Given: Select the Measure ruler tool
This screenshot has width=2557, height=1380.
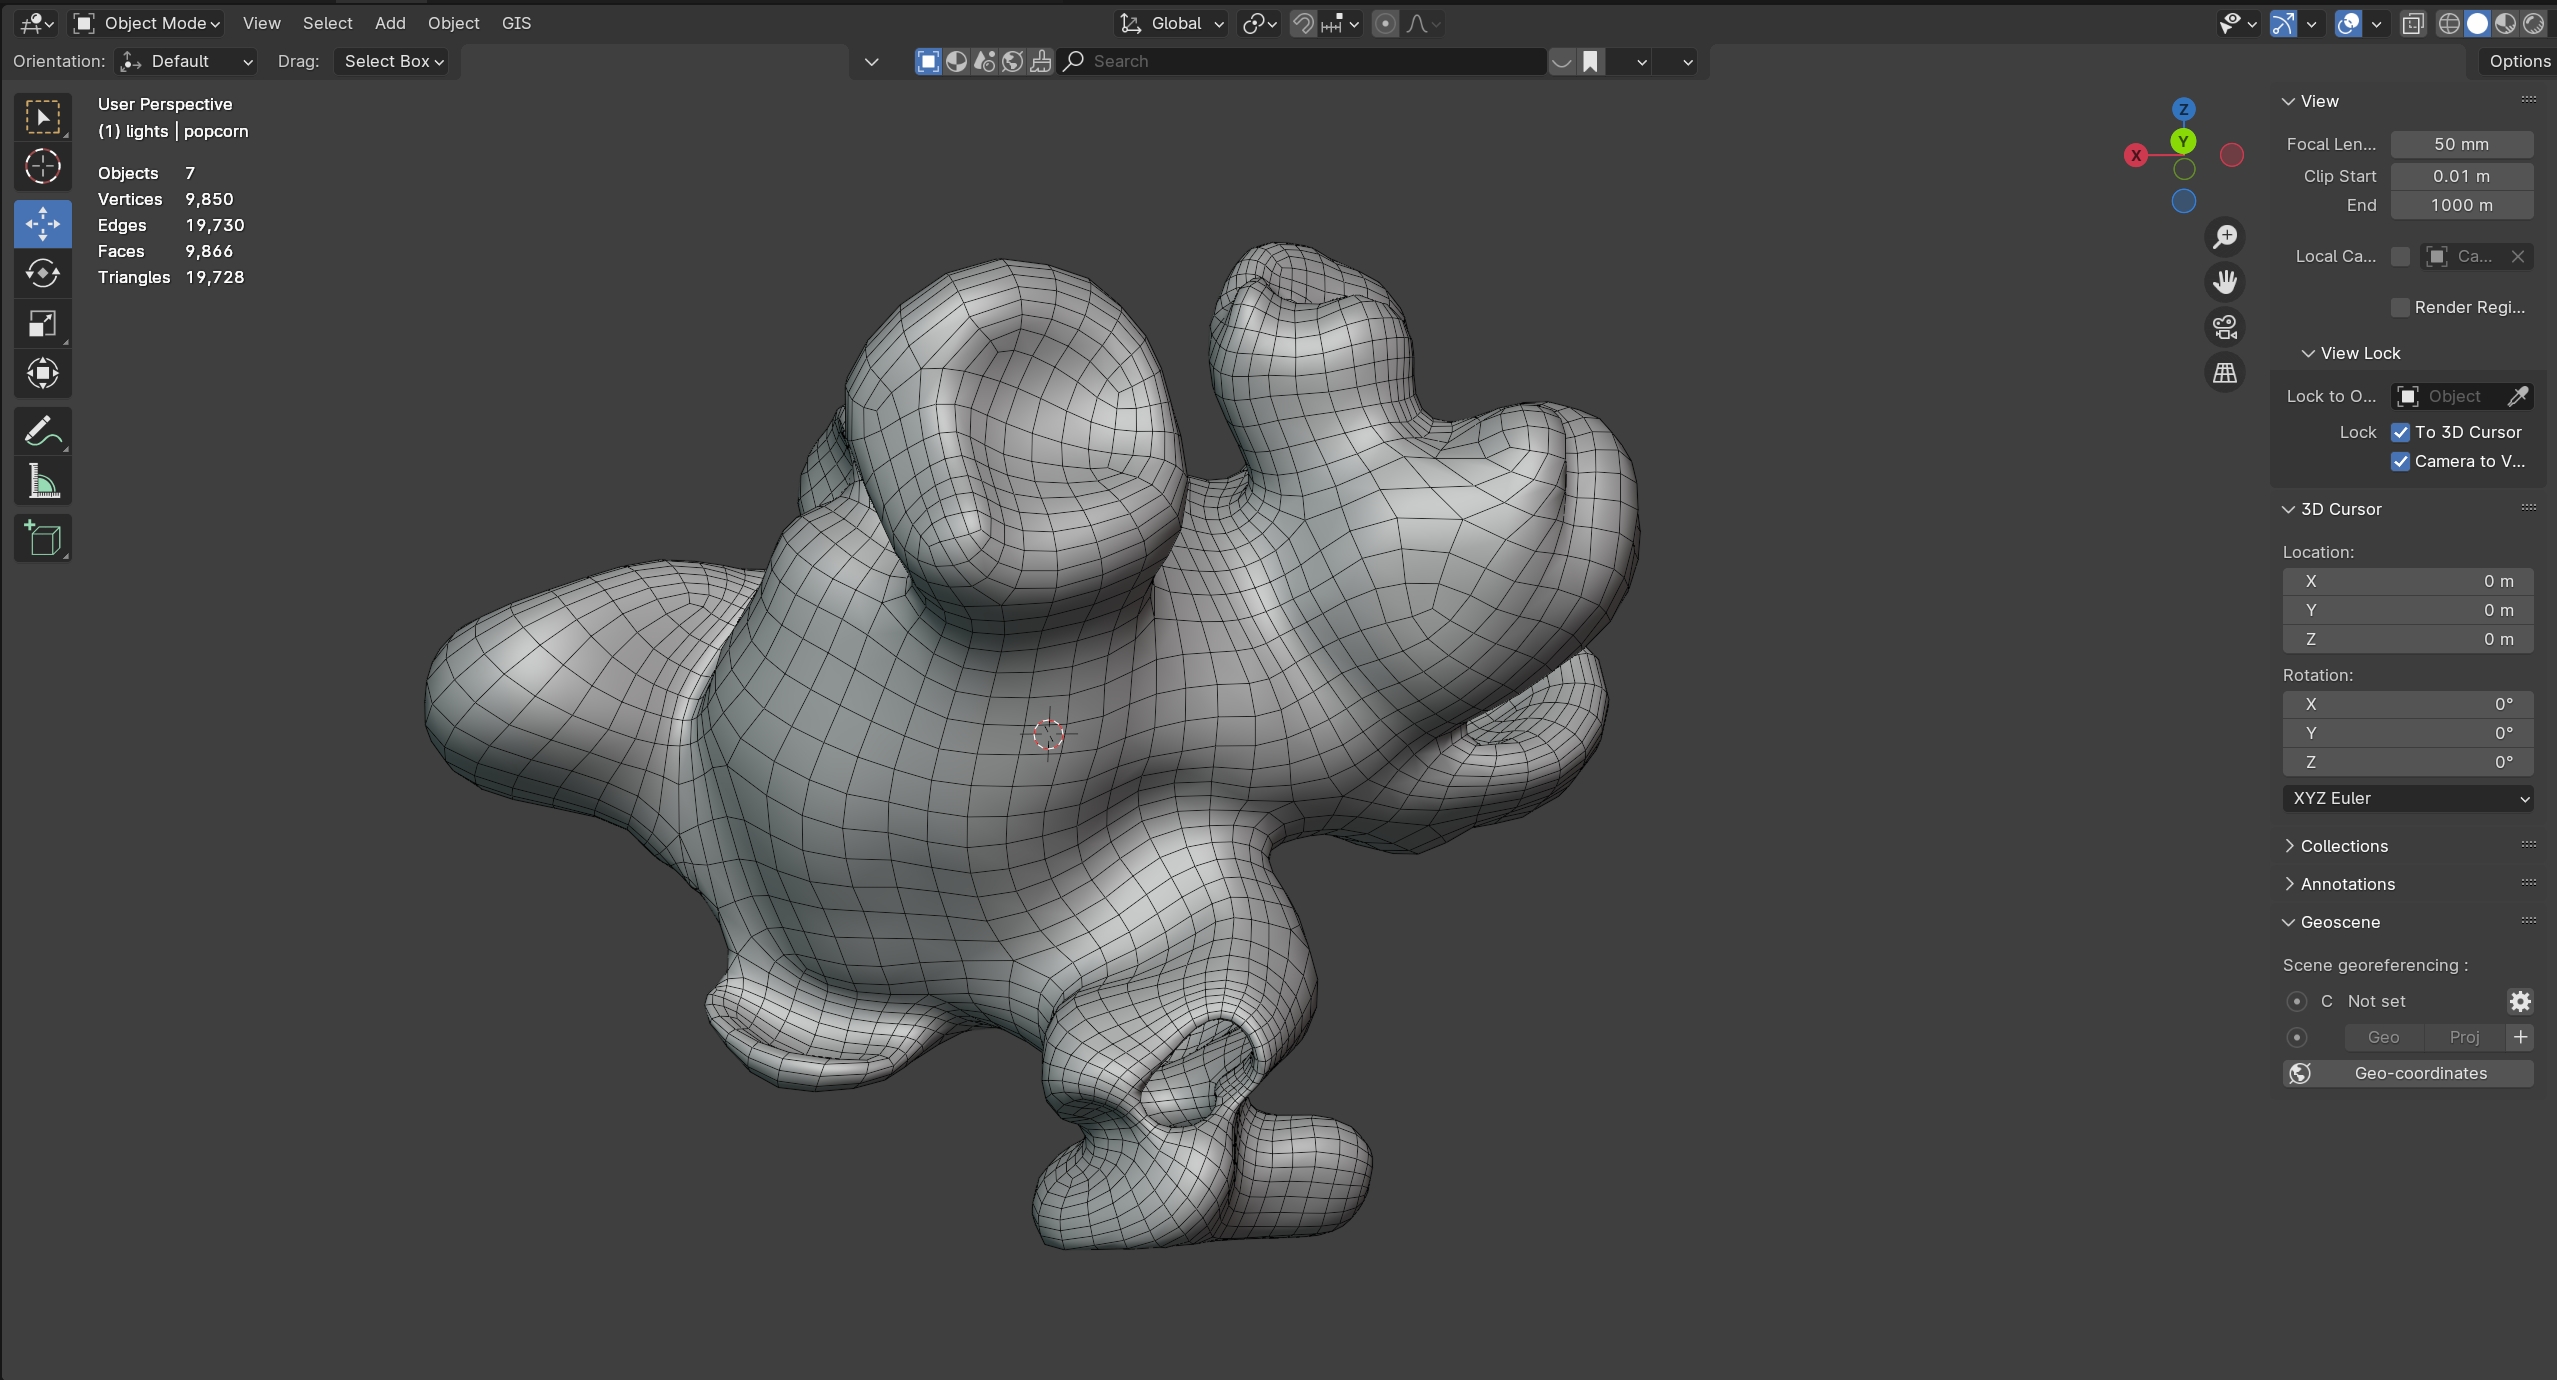Looking at the screenshot, I should pyautogui.click(x=42, y=482).
